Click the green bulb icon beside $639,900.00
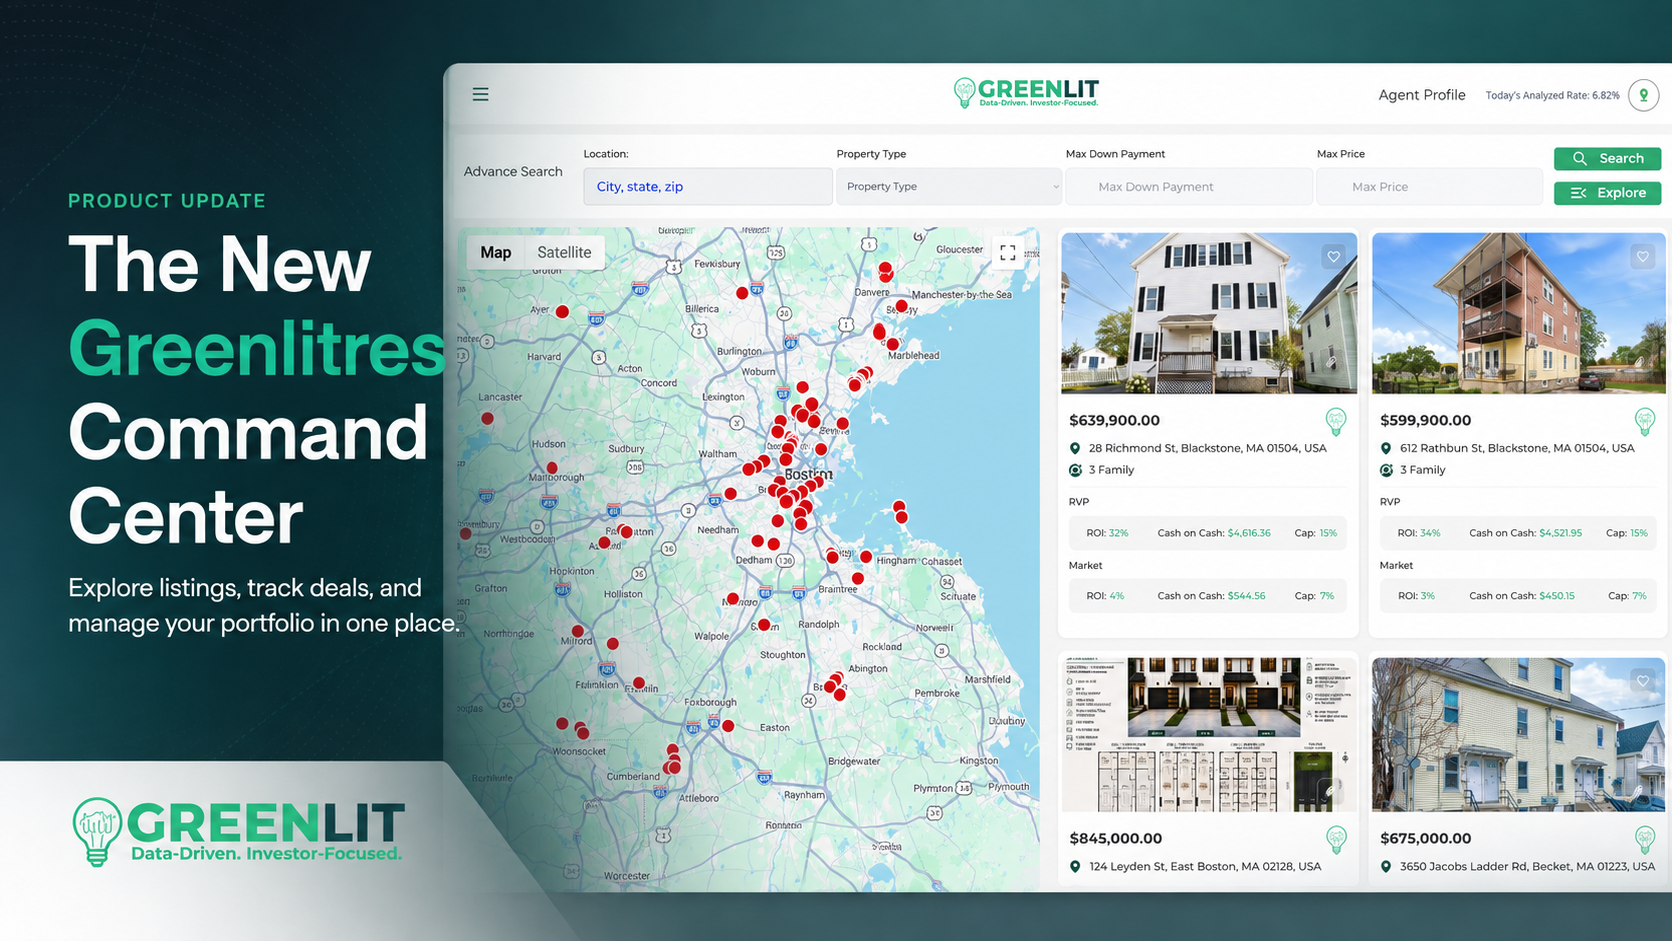Image resolution: width=1672 pixels, height=941 pixels. [1336, 421]
